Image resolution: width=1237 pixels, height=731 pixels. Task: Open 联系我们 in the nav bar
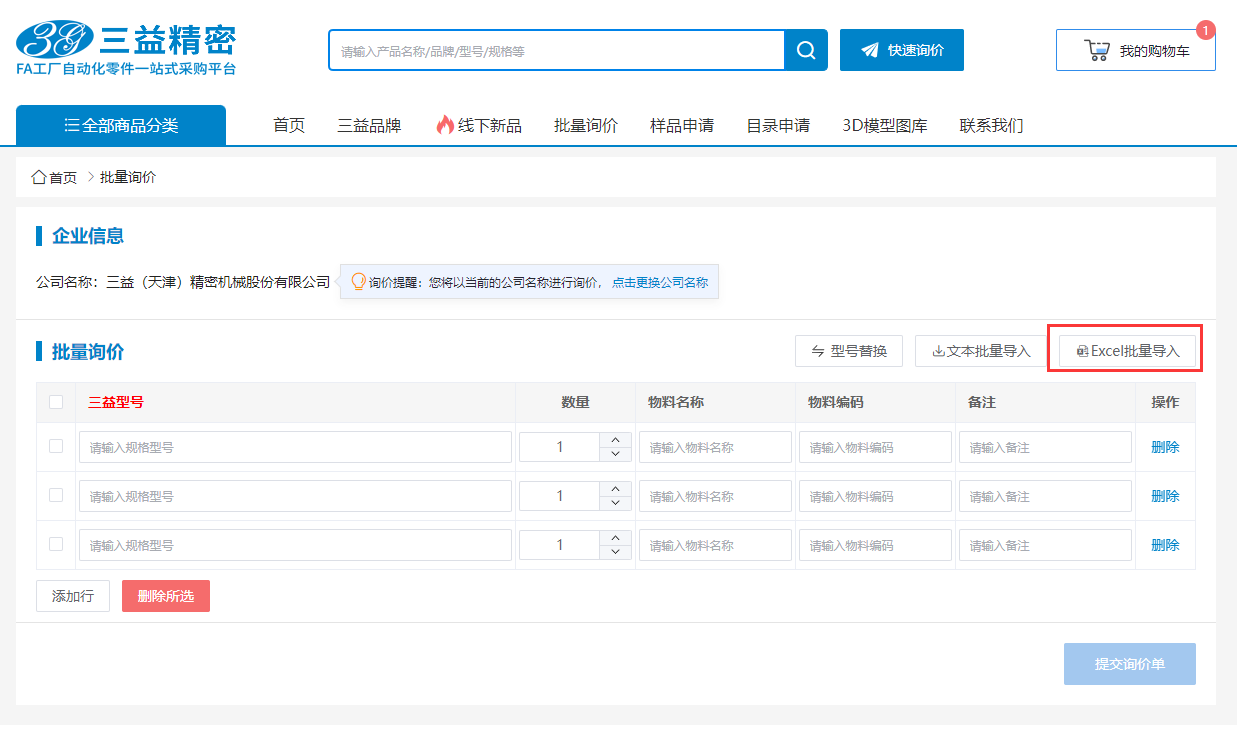(x=991, y=125)
